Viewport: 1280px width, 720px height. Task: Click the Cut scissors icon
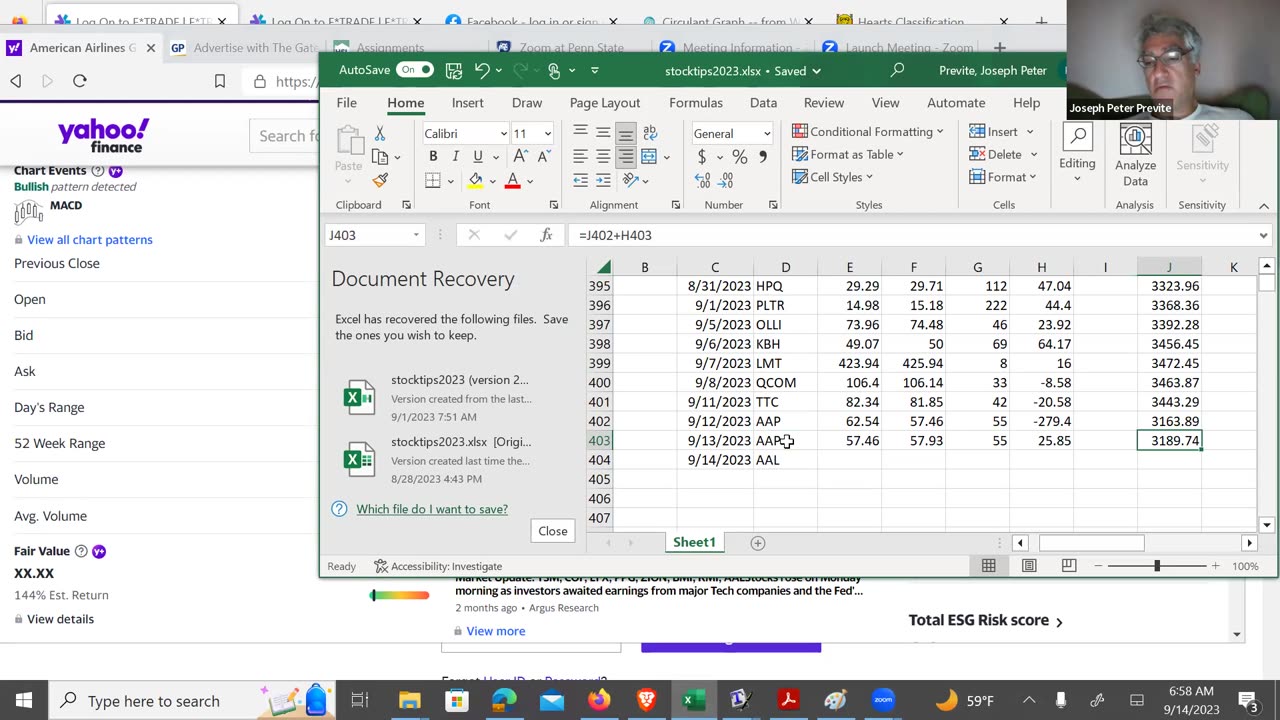(380, 133)
